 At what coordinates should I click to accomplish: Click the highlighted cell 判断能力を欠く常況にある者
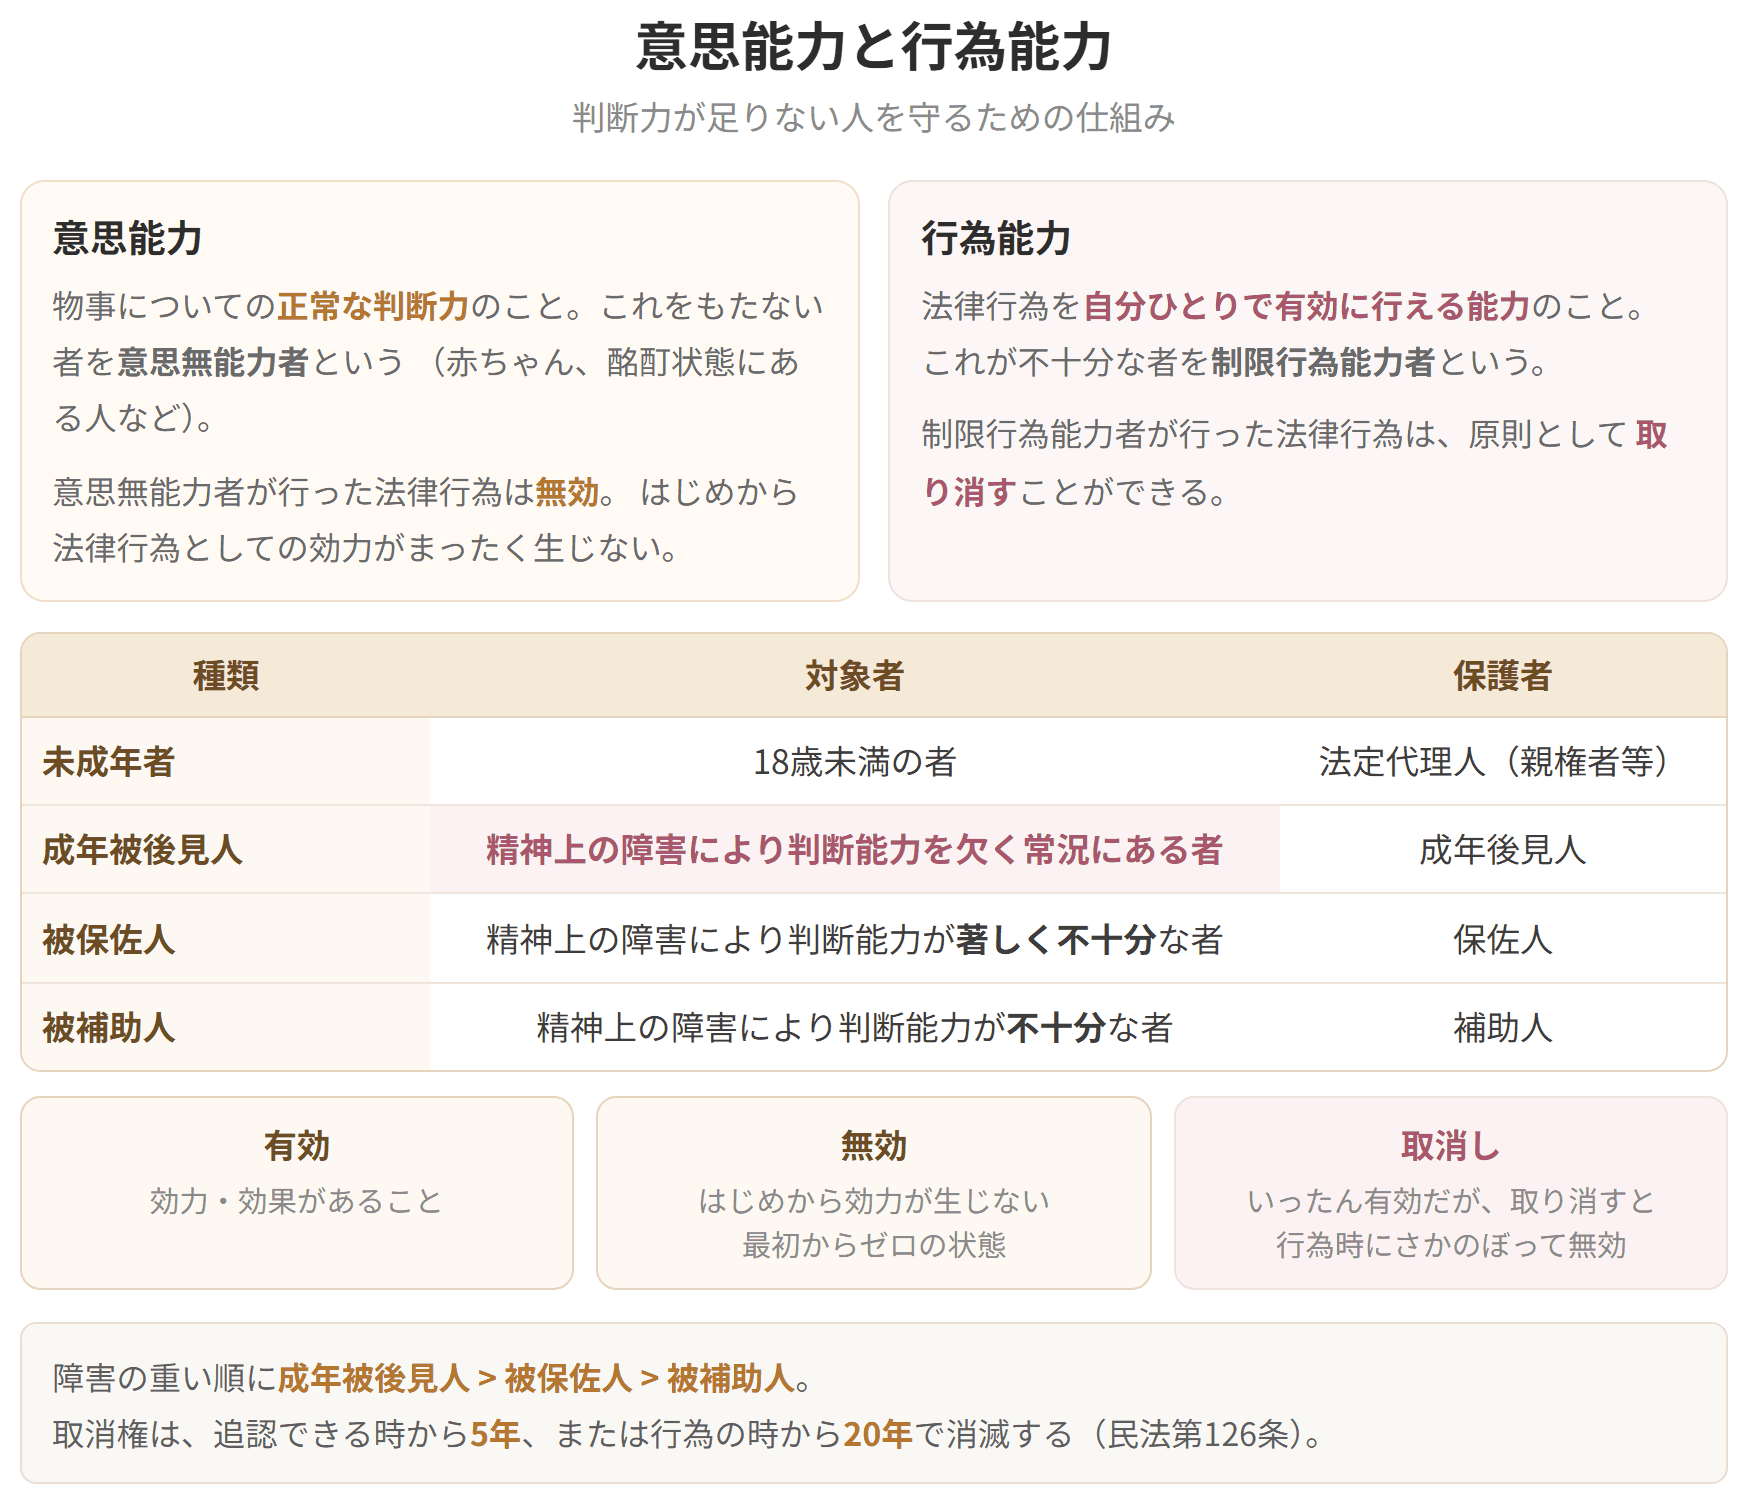click(854, 850)
